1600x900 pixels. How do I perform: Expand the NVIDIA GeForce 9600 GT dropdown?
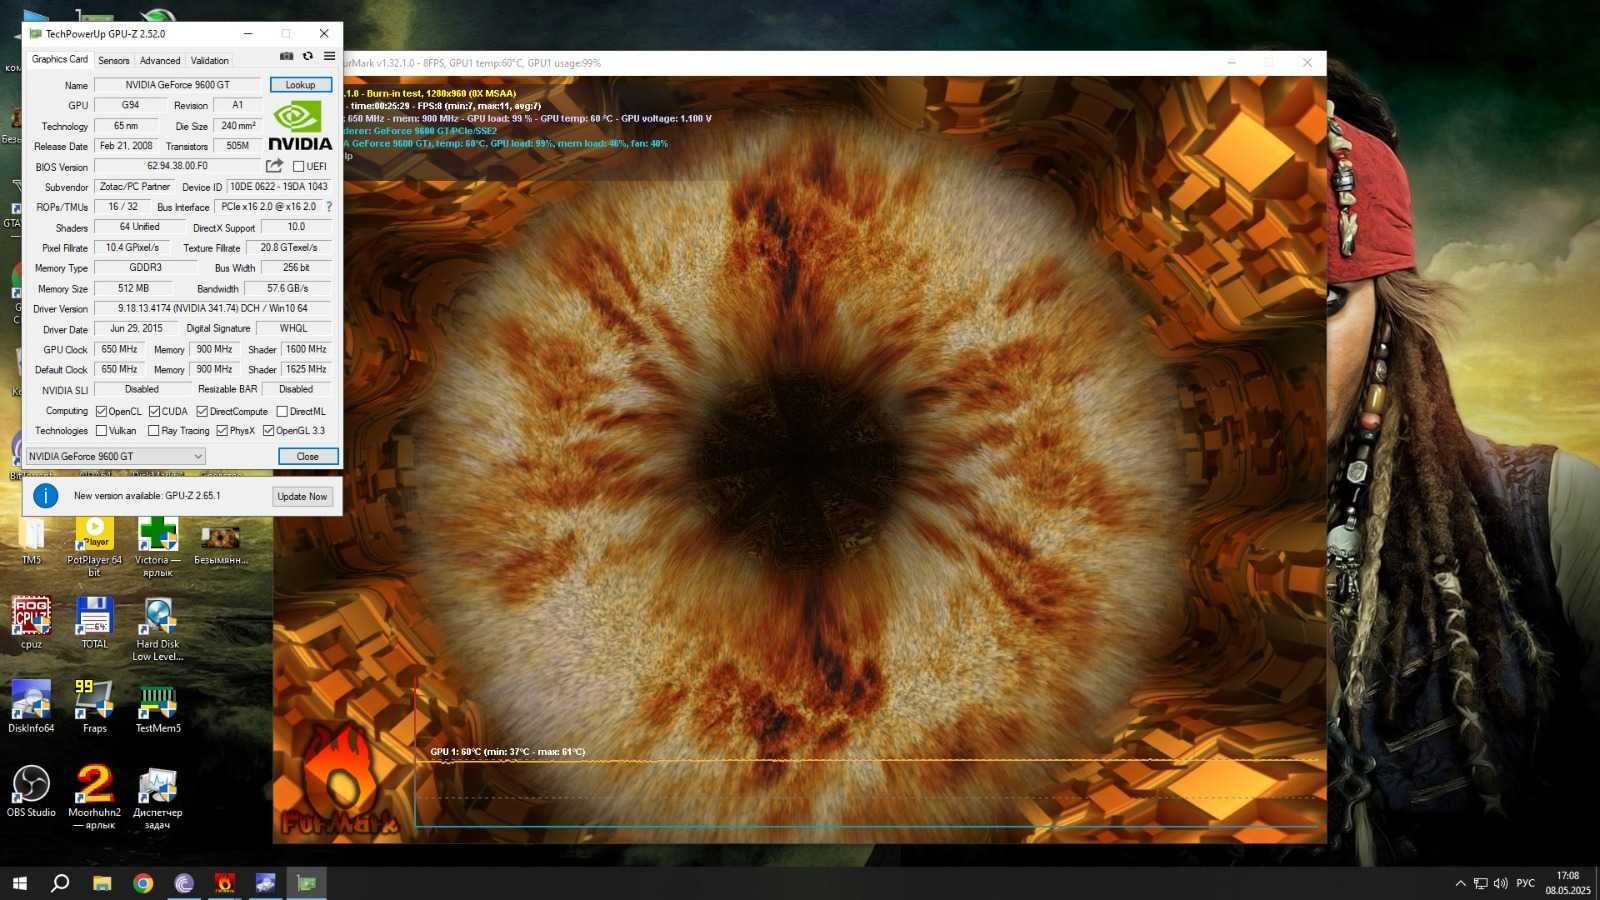[x=115, y=456]
